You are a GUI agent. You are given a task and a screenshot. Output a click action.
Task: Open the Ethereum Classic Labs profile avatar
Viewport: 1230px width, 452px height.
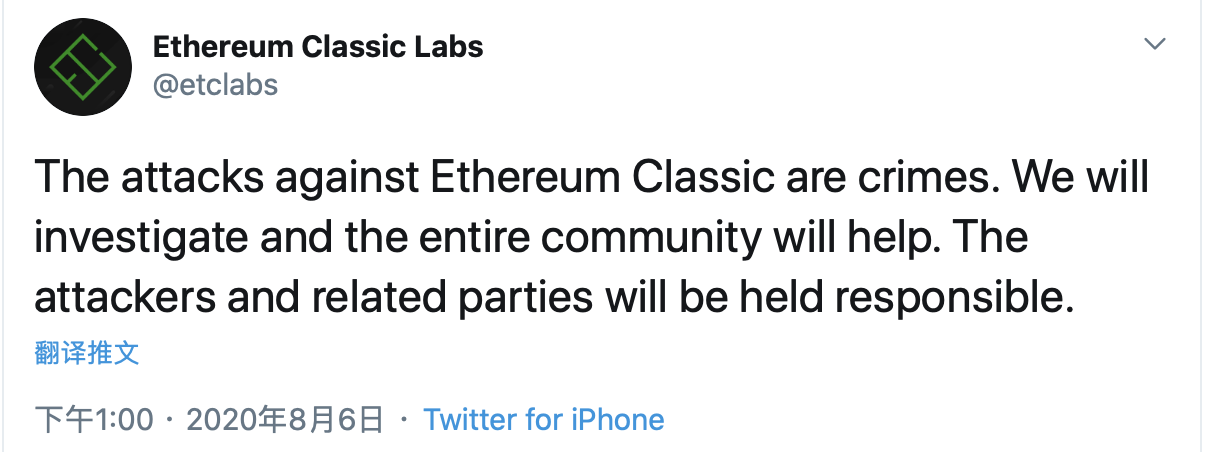pyautogui.click(x=83, y=66)
